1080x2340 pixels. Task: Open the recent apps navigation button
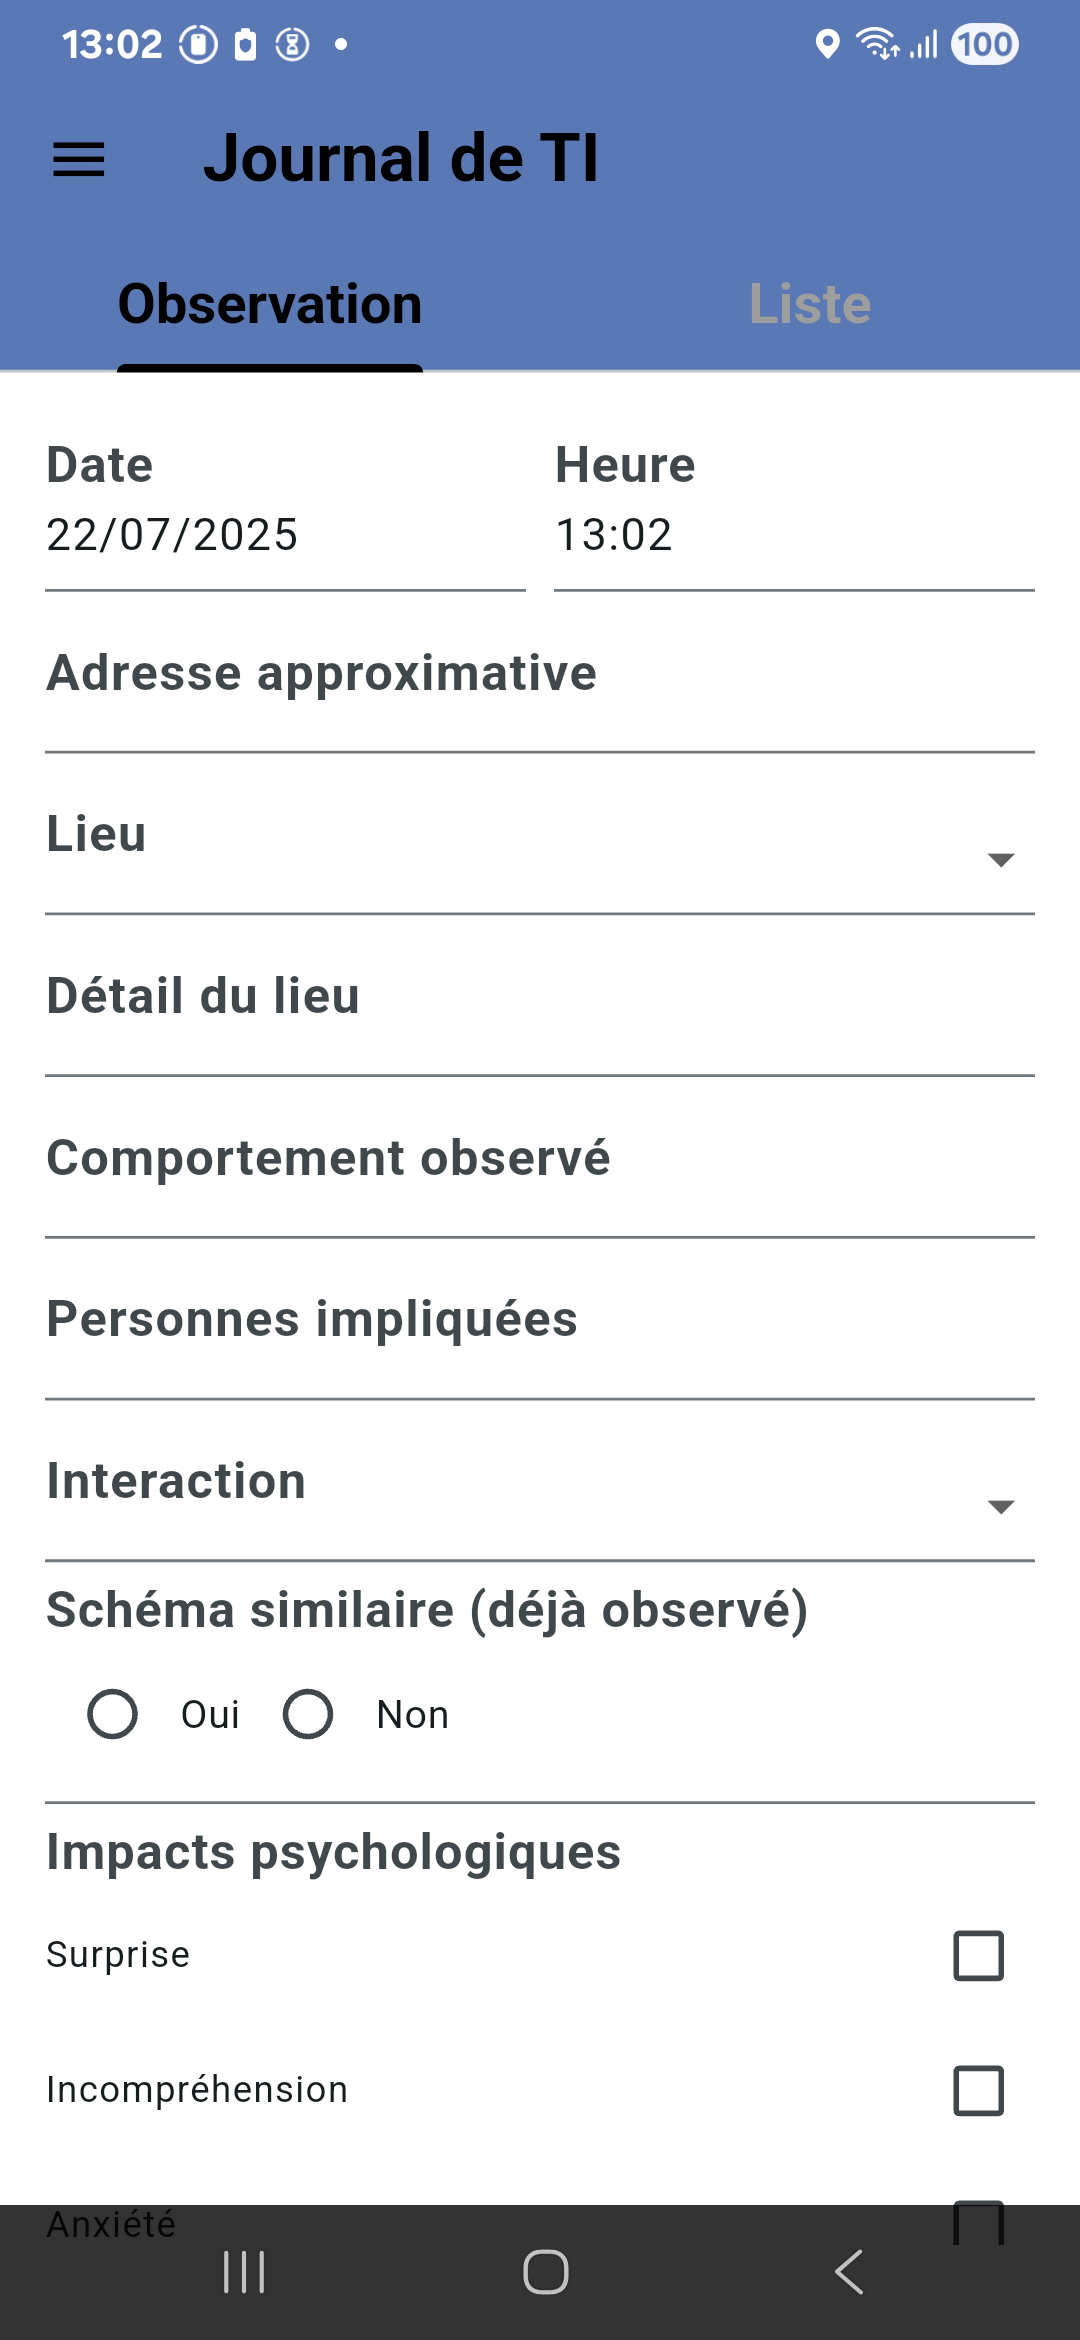click(x=244, y=2272)
